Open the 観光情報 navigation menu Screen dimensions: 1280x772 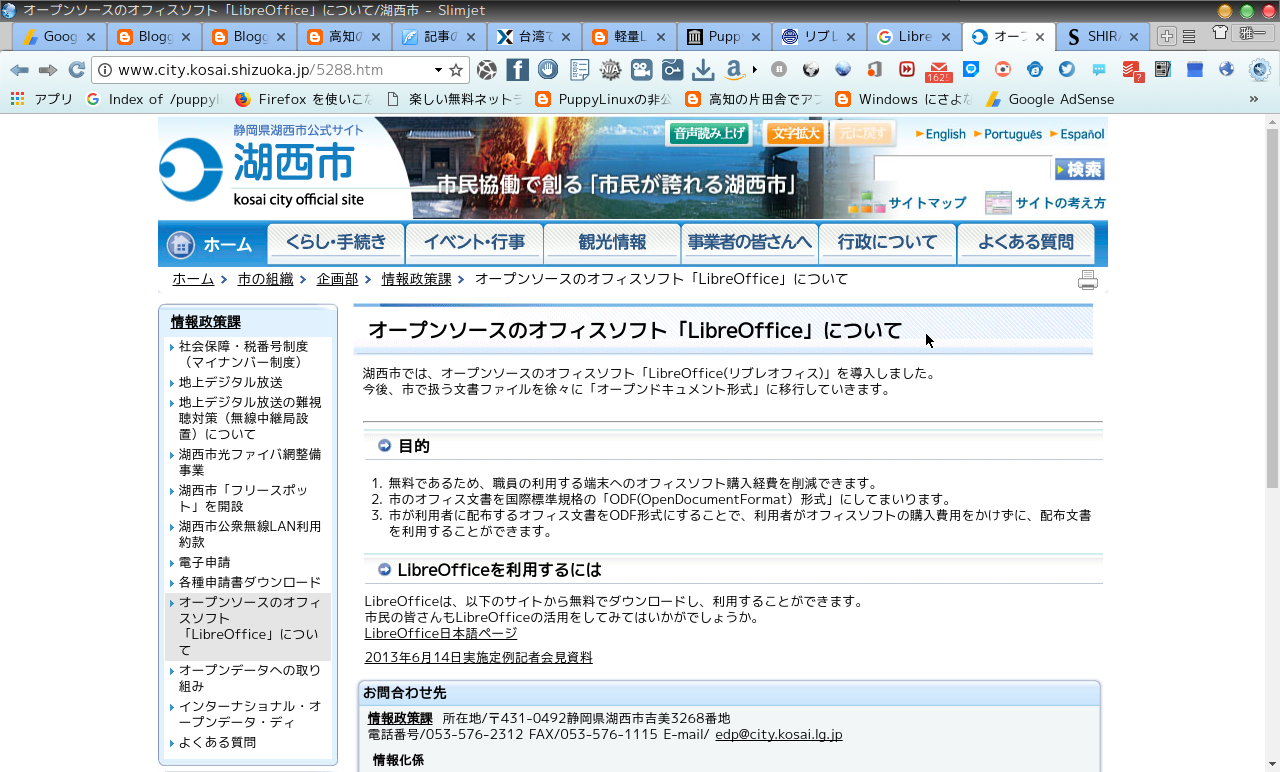(612, 243)
